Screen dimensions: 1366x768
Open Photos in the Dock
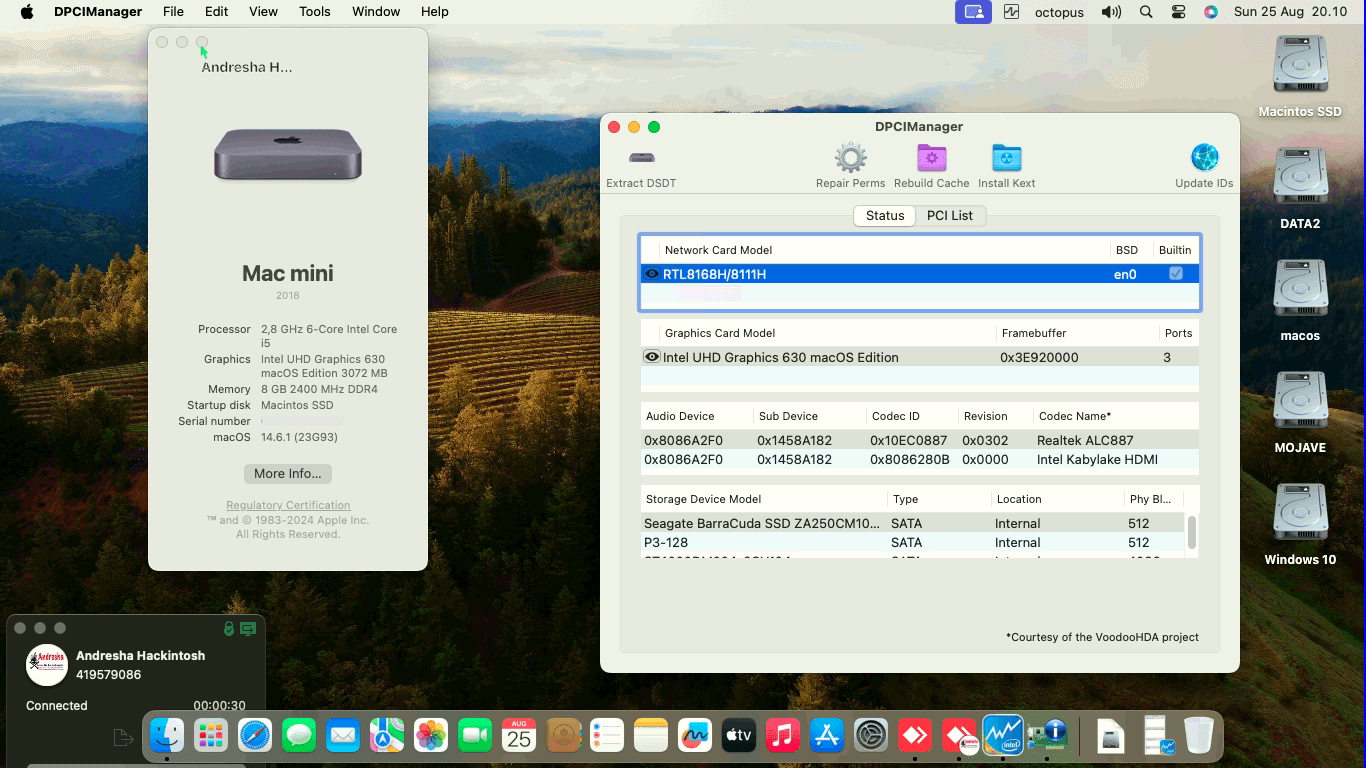point(431,736)
